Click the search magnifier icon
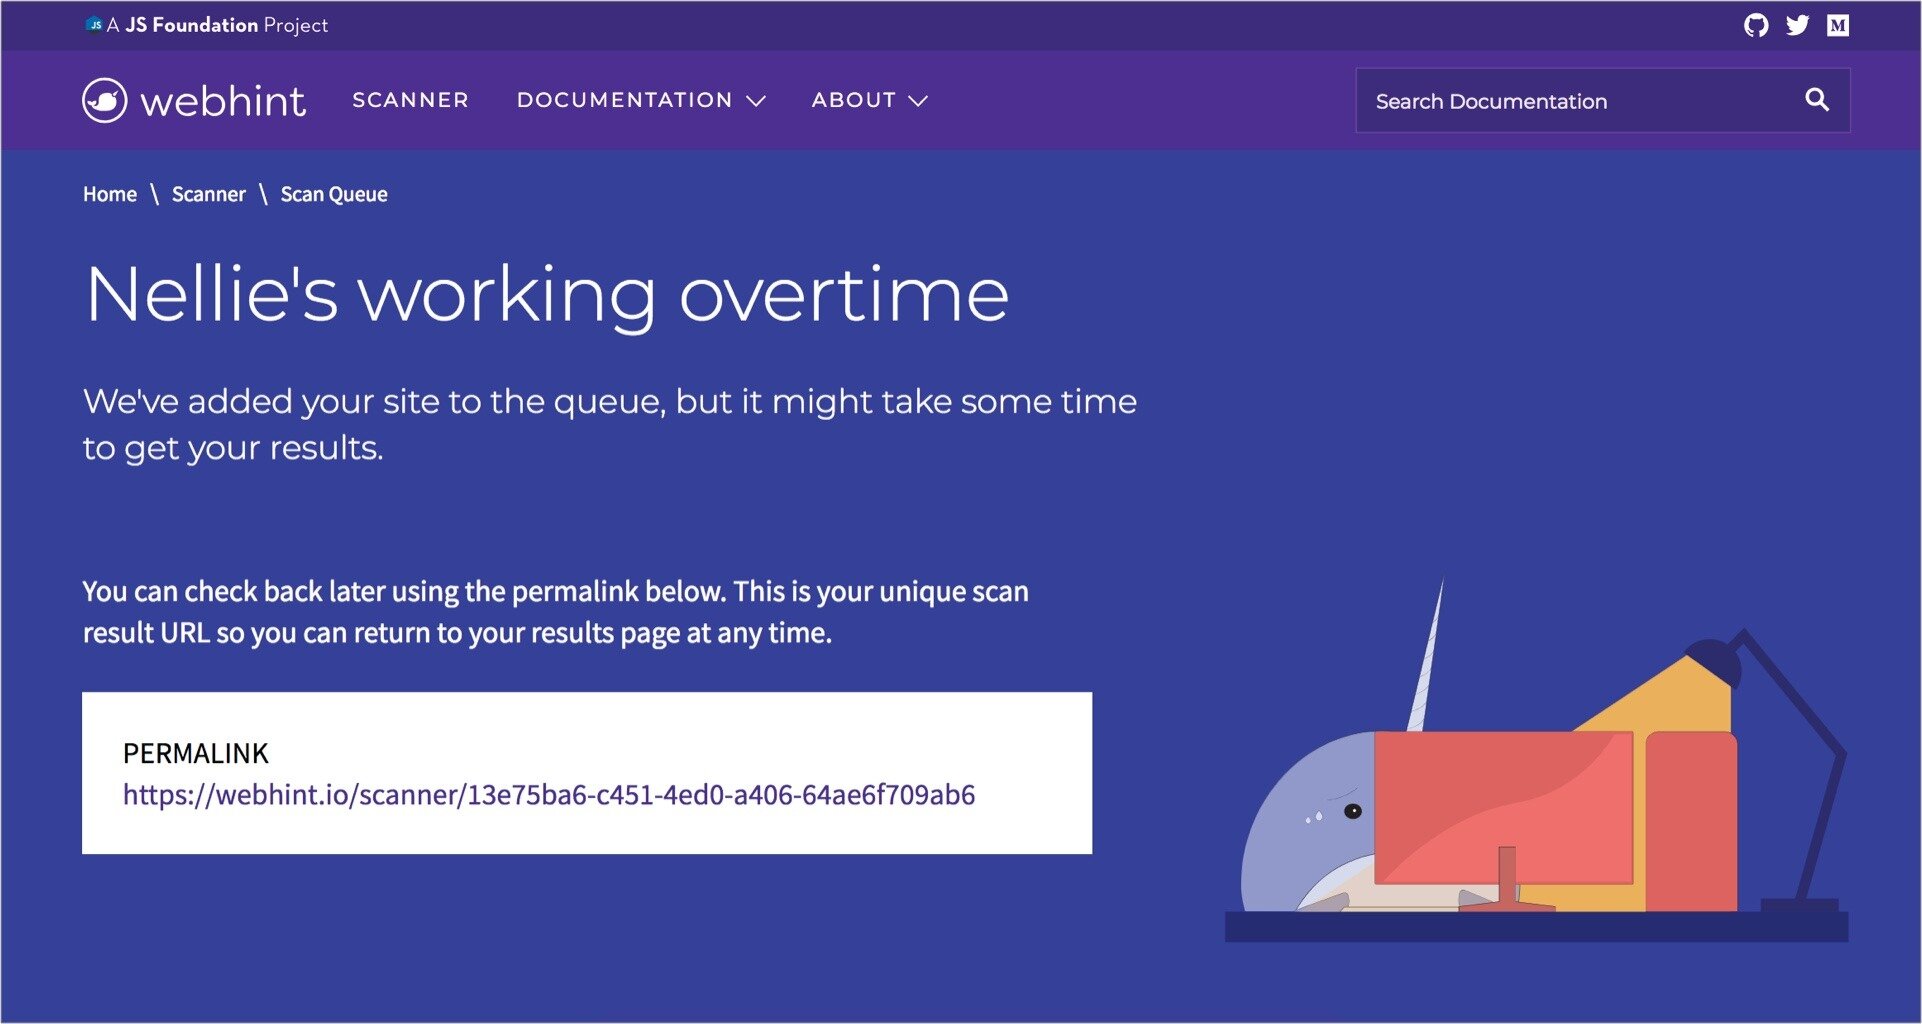Image resolution: width=1922 pixels, height=1024 pixels. click(1817, 100)
